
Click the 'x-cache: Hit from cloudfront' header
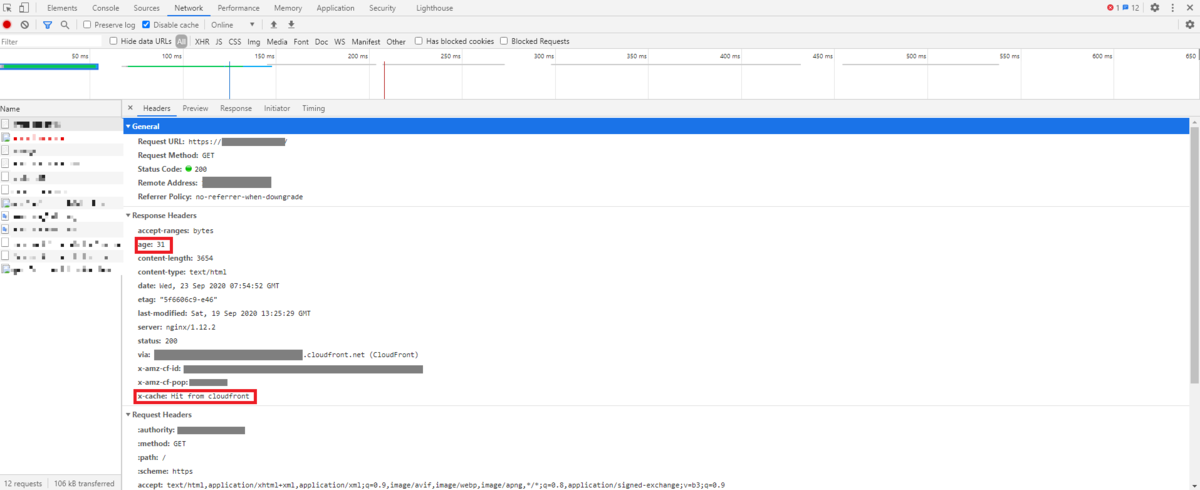[x=194, y=397]
